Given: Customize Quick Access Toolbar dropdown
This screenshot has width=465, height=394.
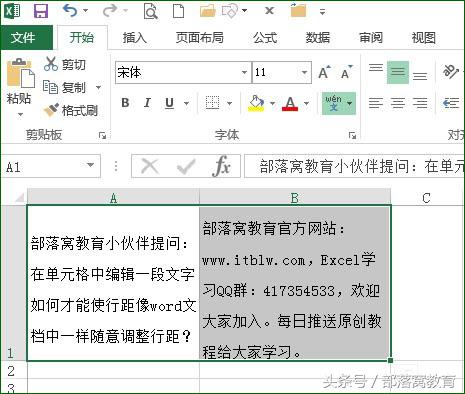Looking at the screenshot, I should (322, 12).
